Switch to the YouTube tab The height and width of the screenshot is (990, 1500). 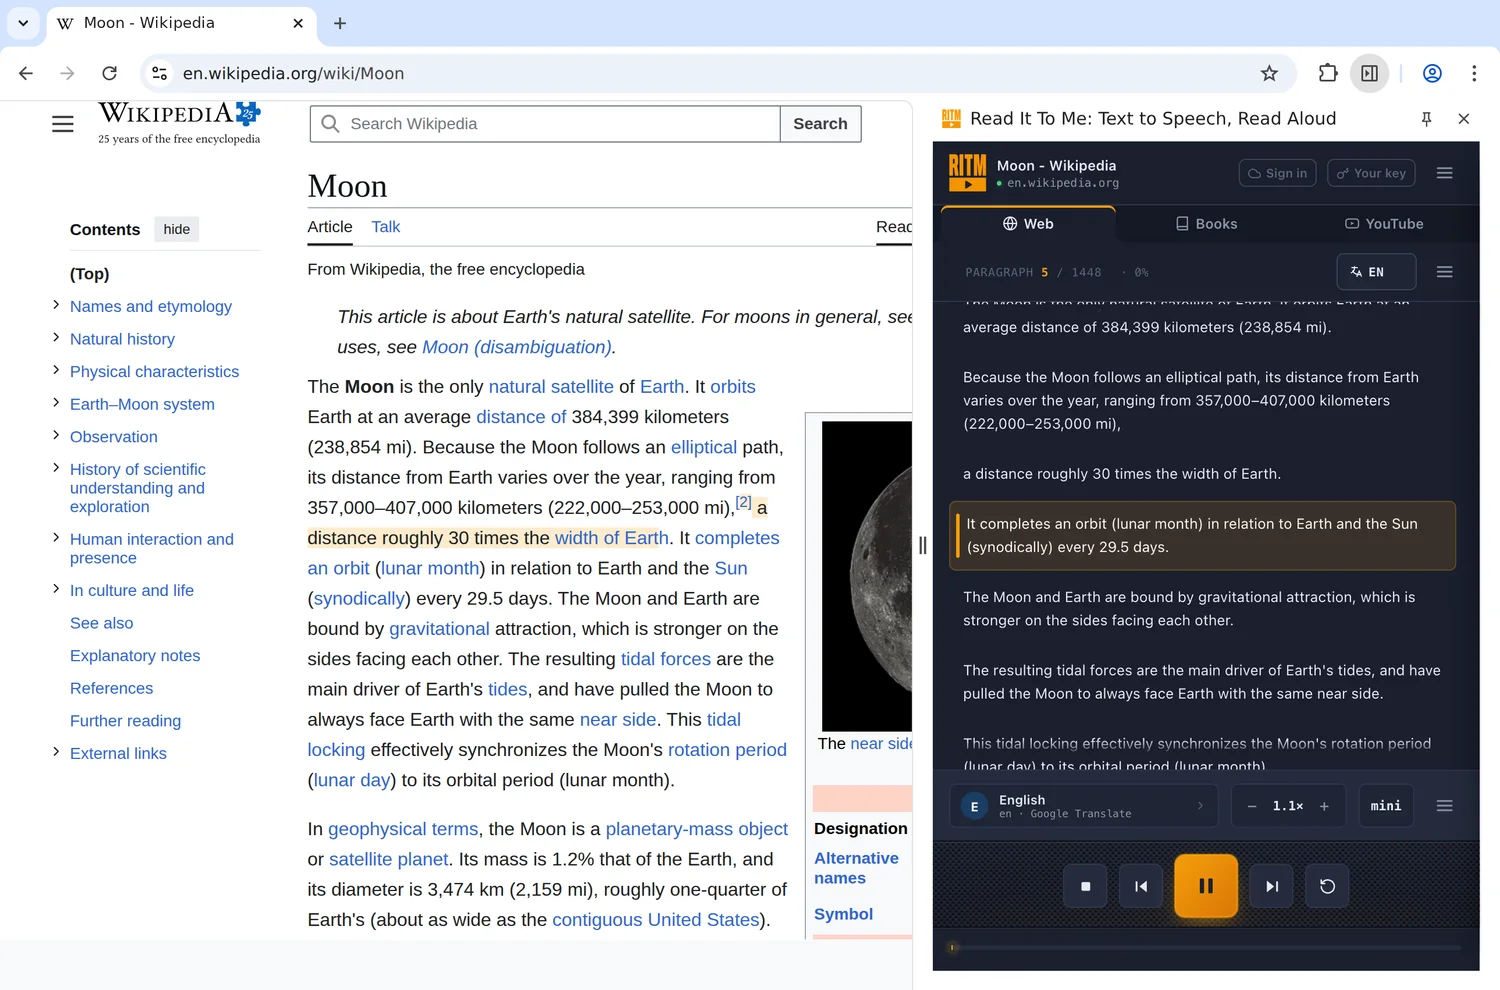[x=1384, y=224]
